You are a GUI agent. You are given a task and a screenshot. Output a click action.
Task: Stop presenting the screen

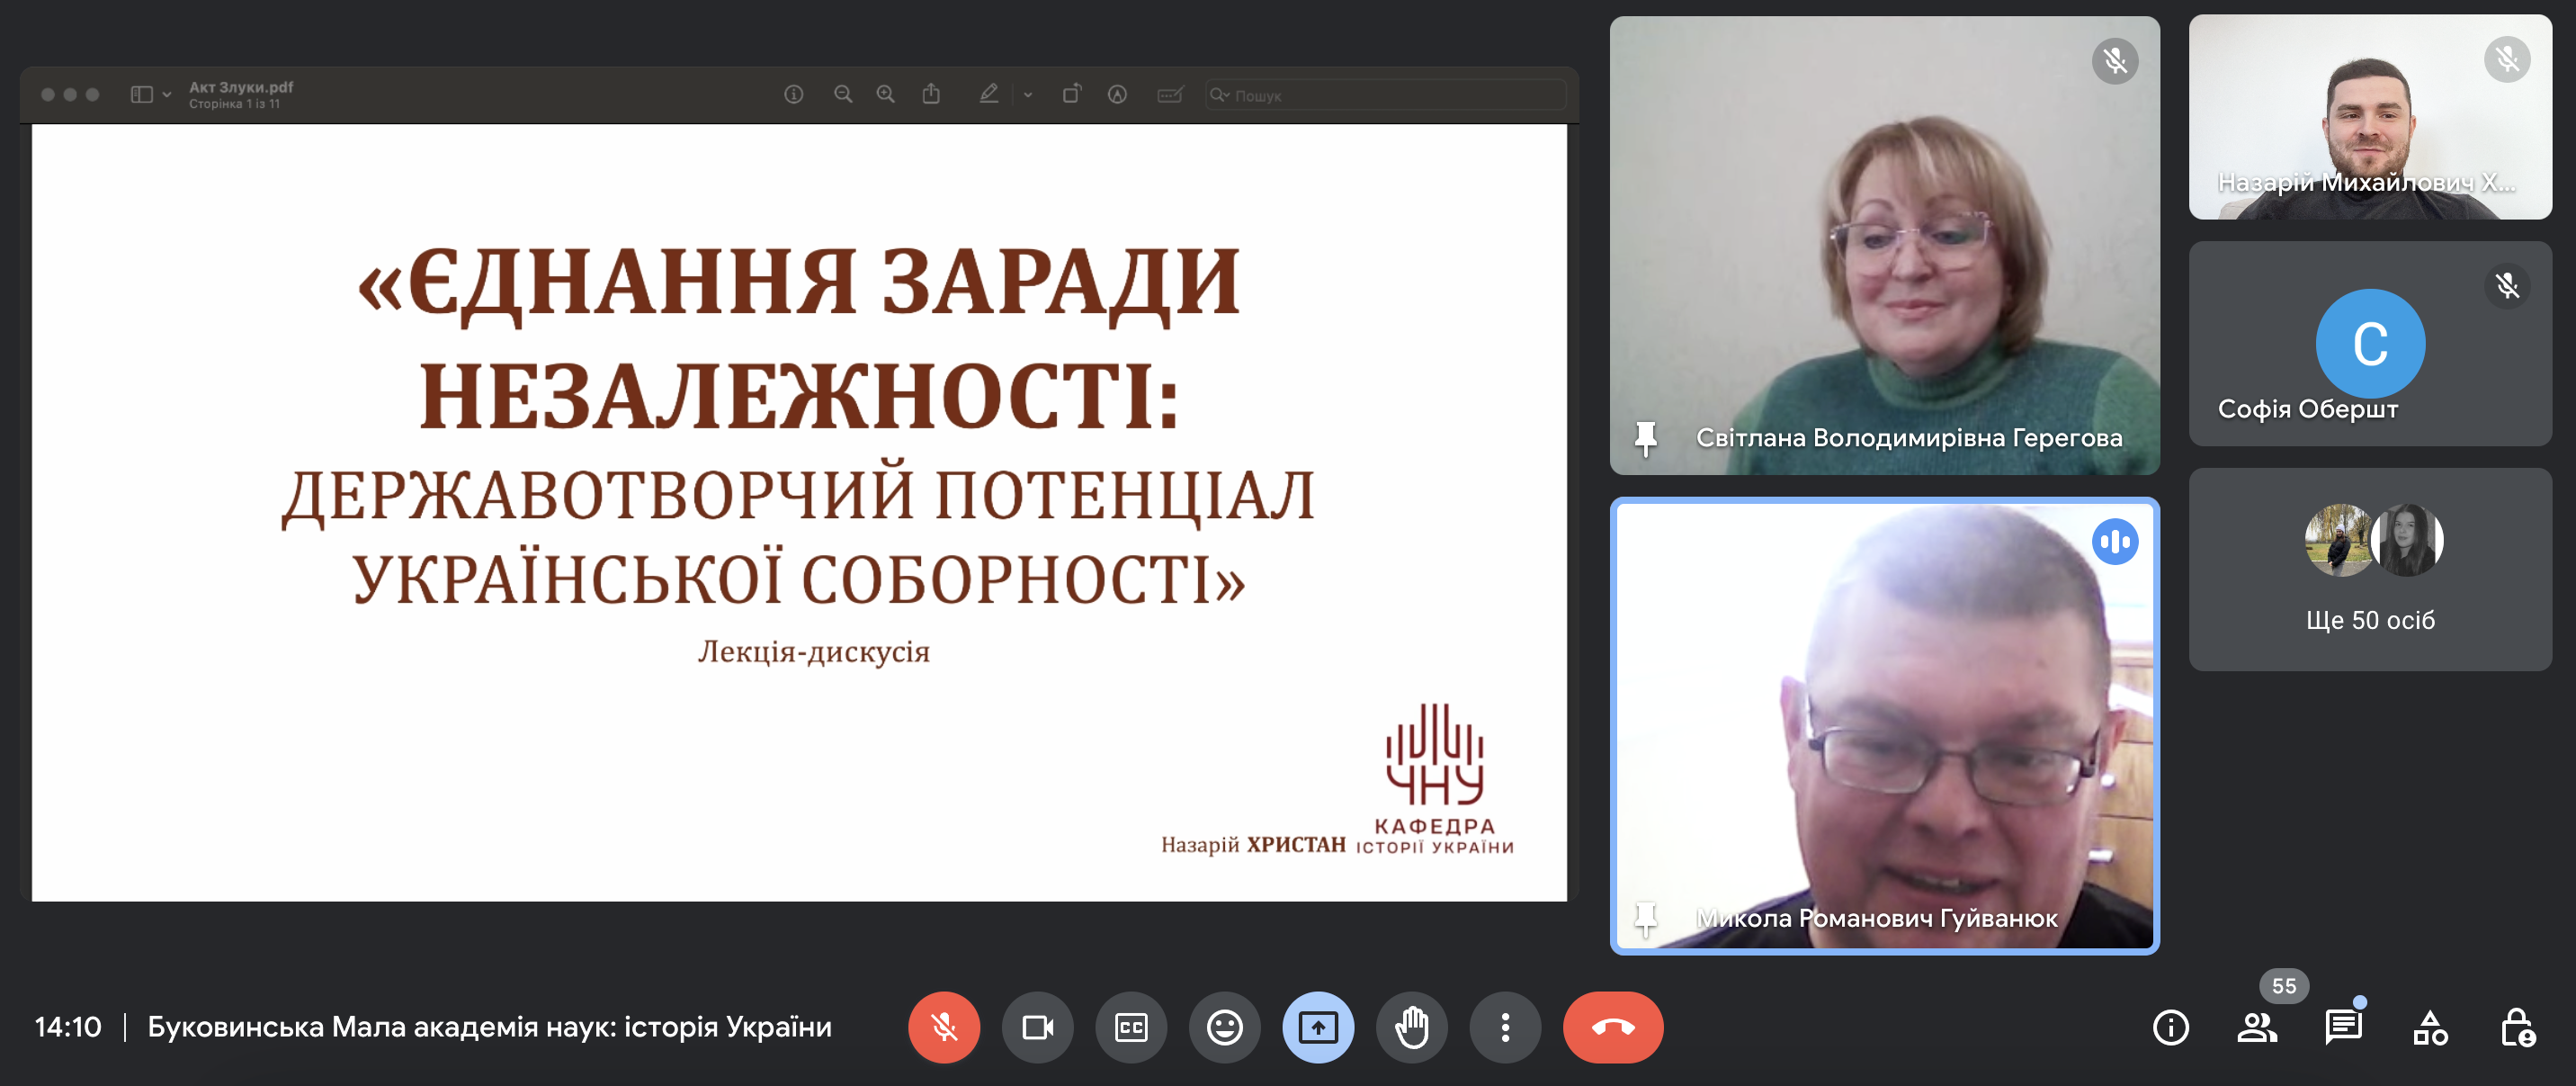point(1318,1027)
